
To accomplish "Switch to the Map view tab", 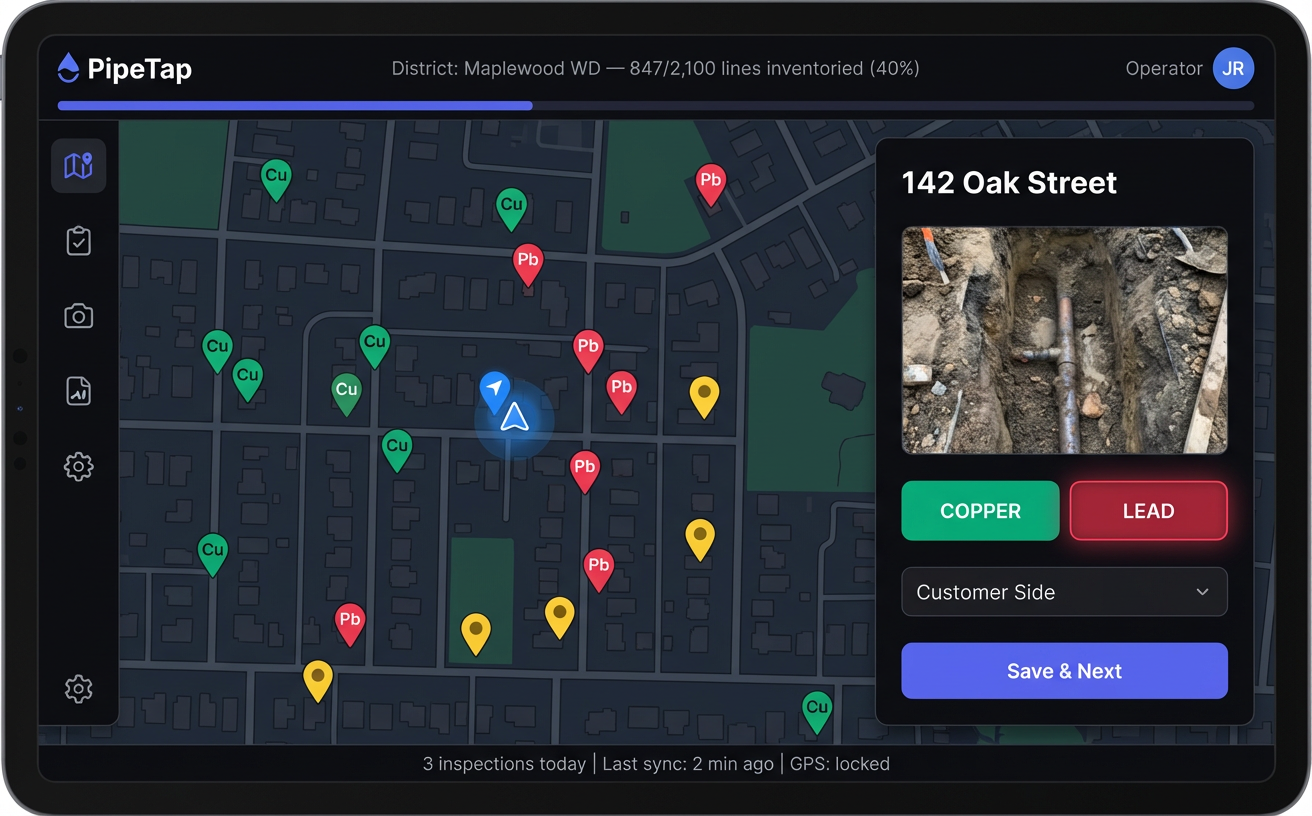I will (x=78, y=165).
